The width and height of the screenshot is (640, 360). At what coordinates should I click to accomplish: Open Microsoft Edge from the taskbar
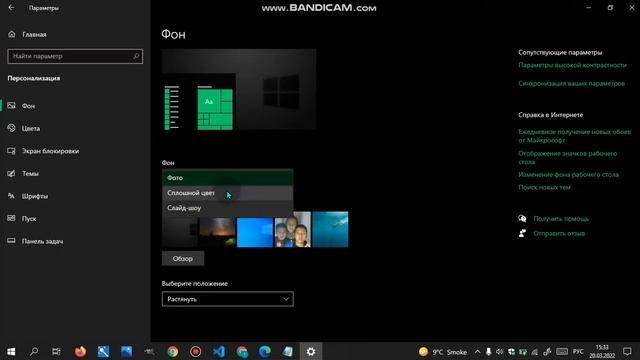point(265,351)
